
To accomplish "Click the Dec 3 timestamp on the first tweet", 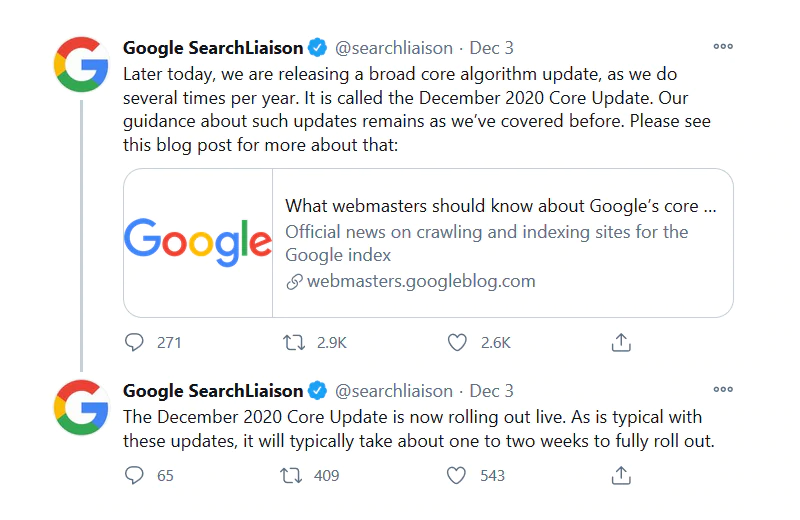I will coord(492,47).
